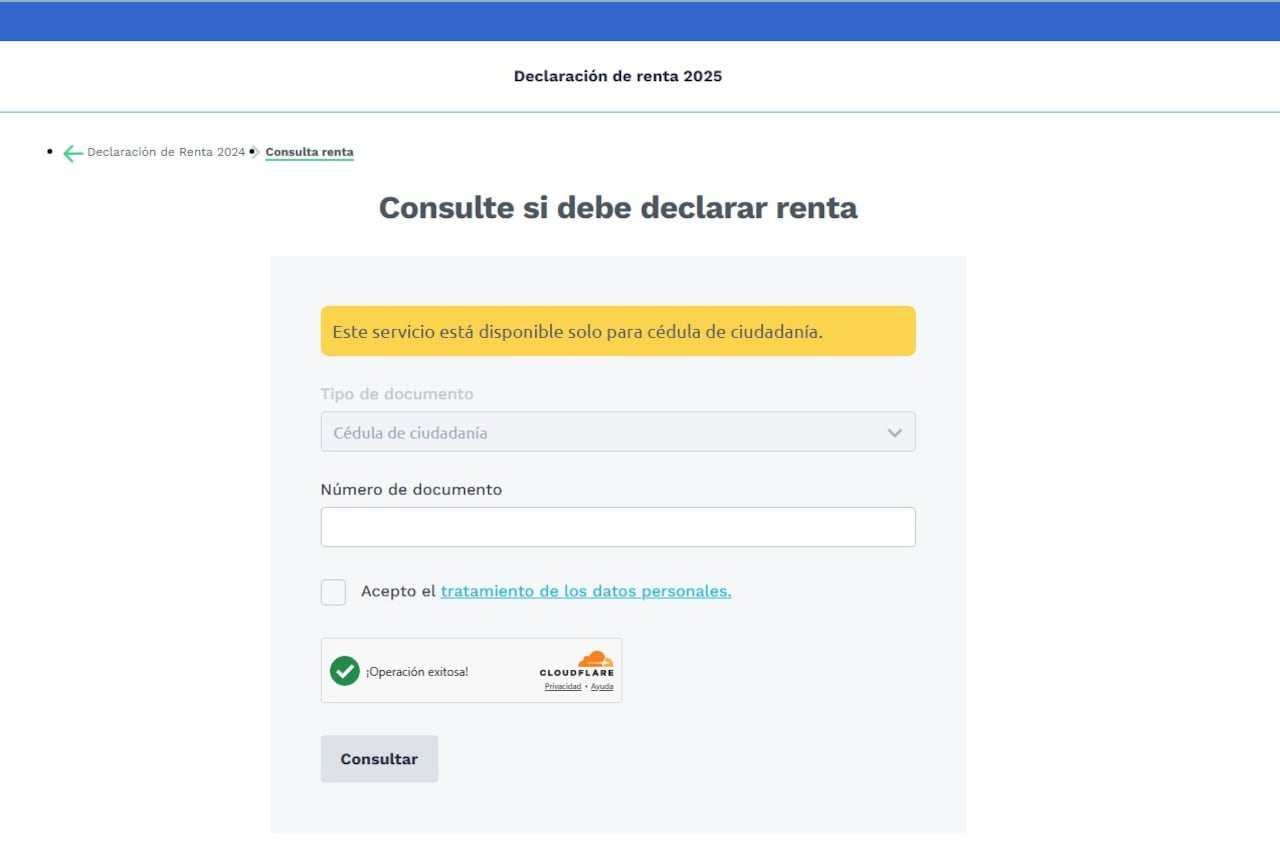
Task: Open Cloudflare Privacidad link
Action: [x=562, y=686]
